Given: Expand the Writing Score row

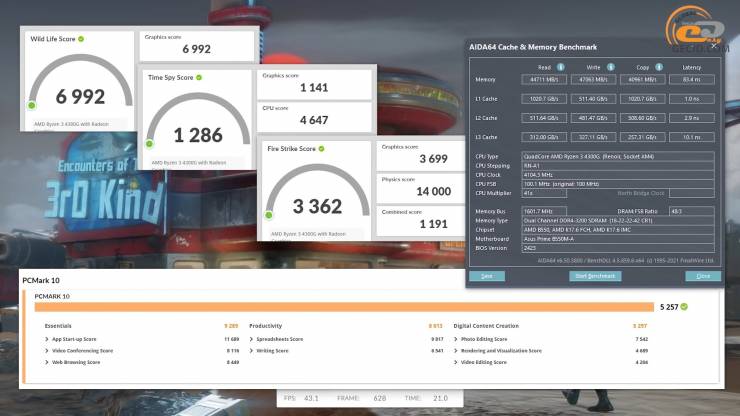Looking at the screenshot, I should 251,351.
